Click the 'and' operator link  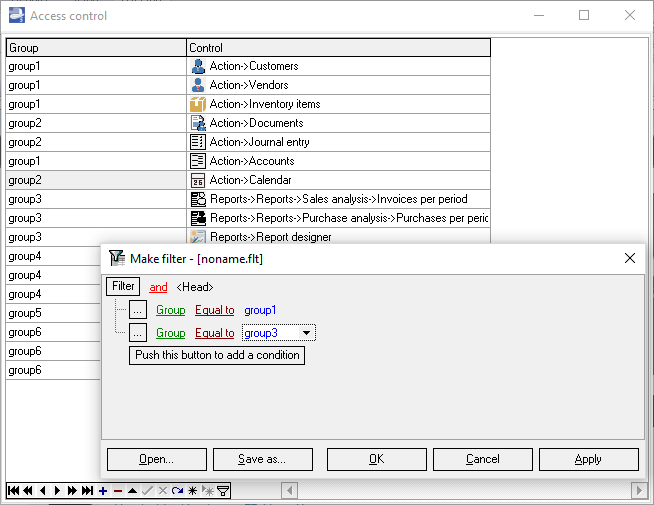pos(158,287)
